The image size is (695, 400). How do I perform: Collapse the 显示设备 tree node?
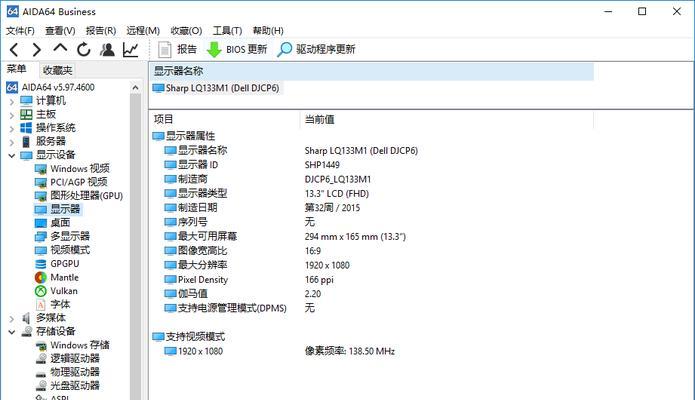point(12,156)
